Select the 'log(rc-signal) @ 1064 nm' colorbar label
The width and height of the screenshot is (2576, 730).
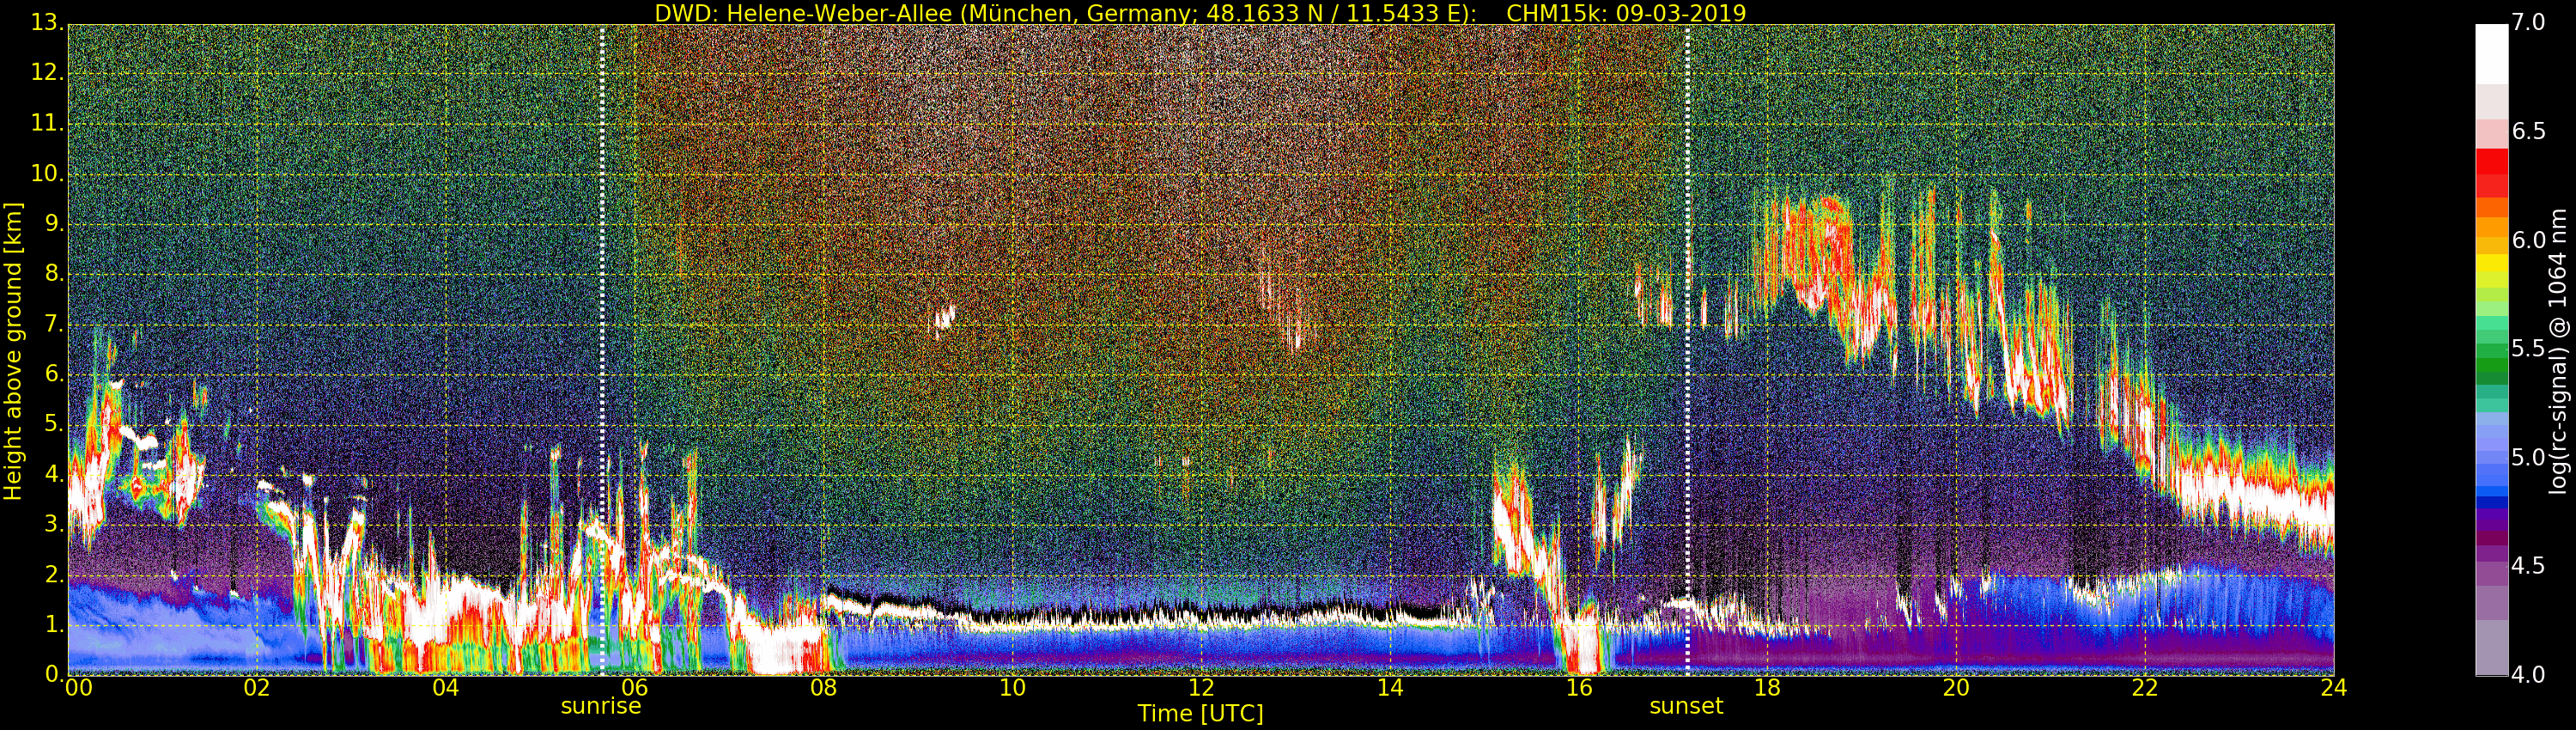pos(2558,351)
